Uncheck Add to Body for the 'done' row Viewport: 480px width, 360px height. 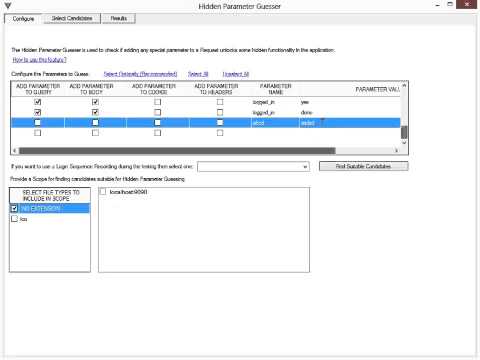pos(95,112)
